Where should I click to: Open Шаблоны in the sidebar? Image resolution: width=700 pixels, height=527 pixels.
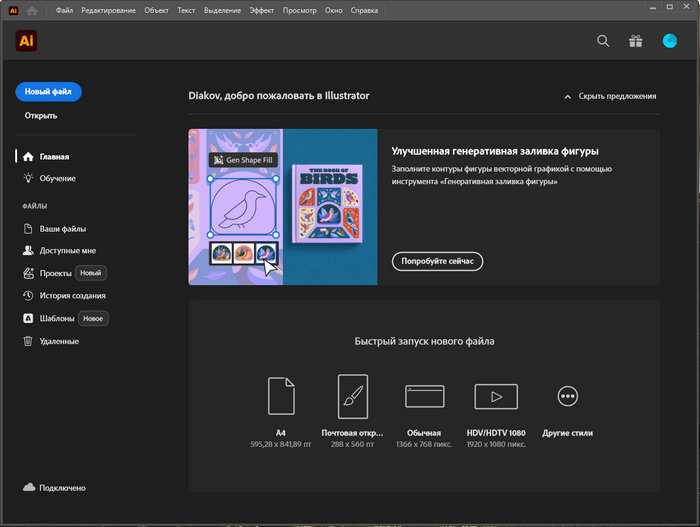(57, 318)
